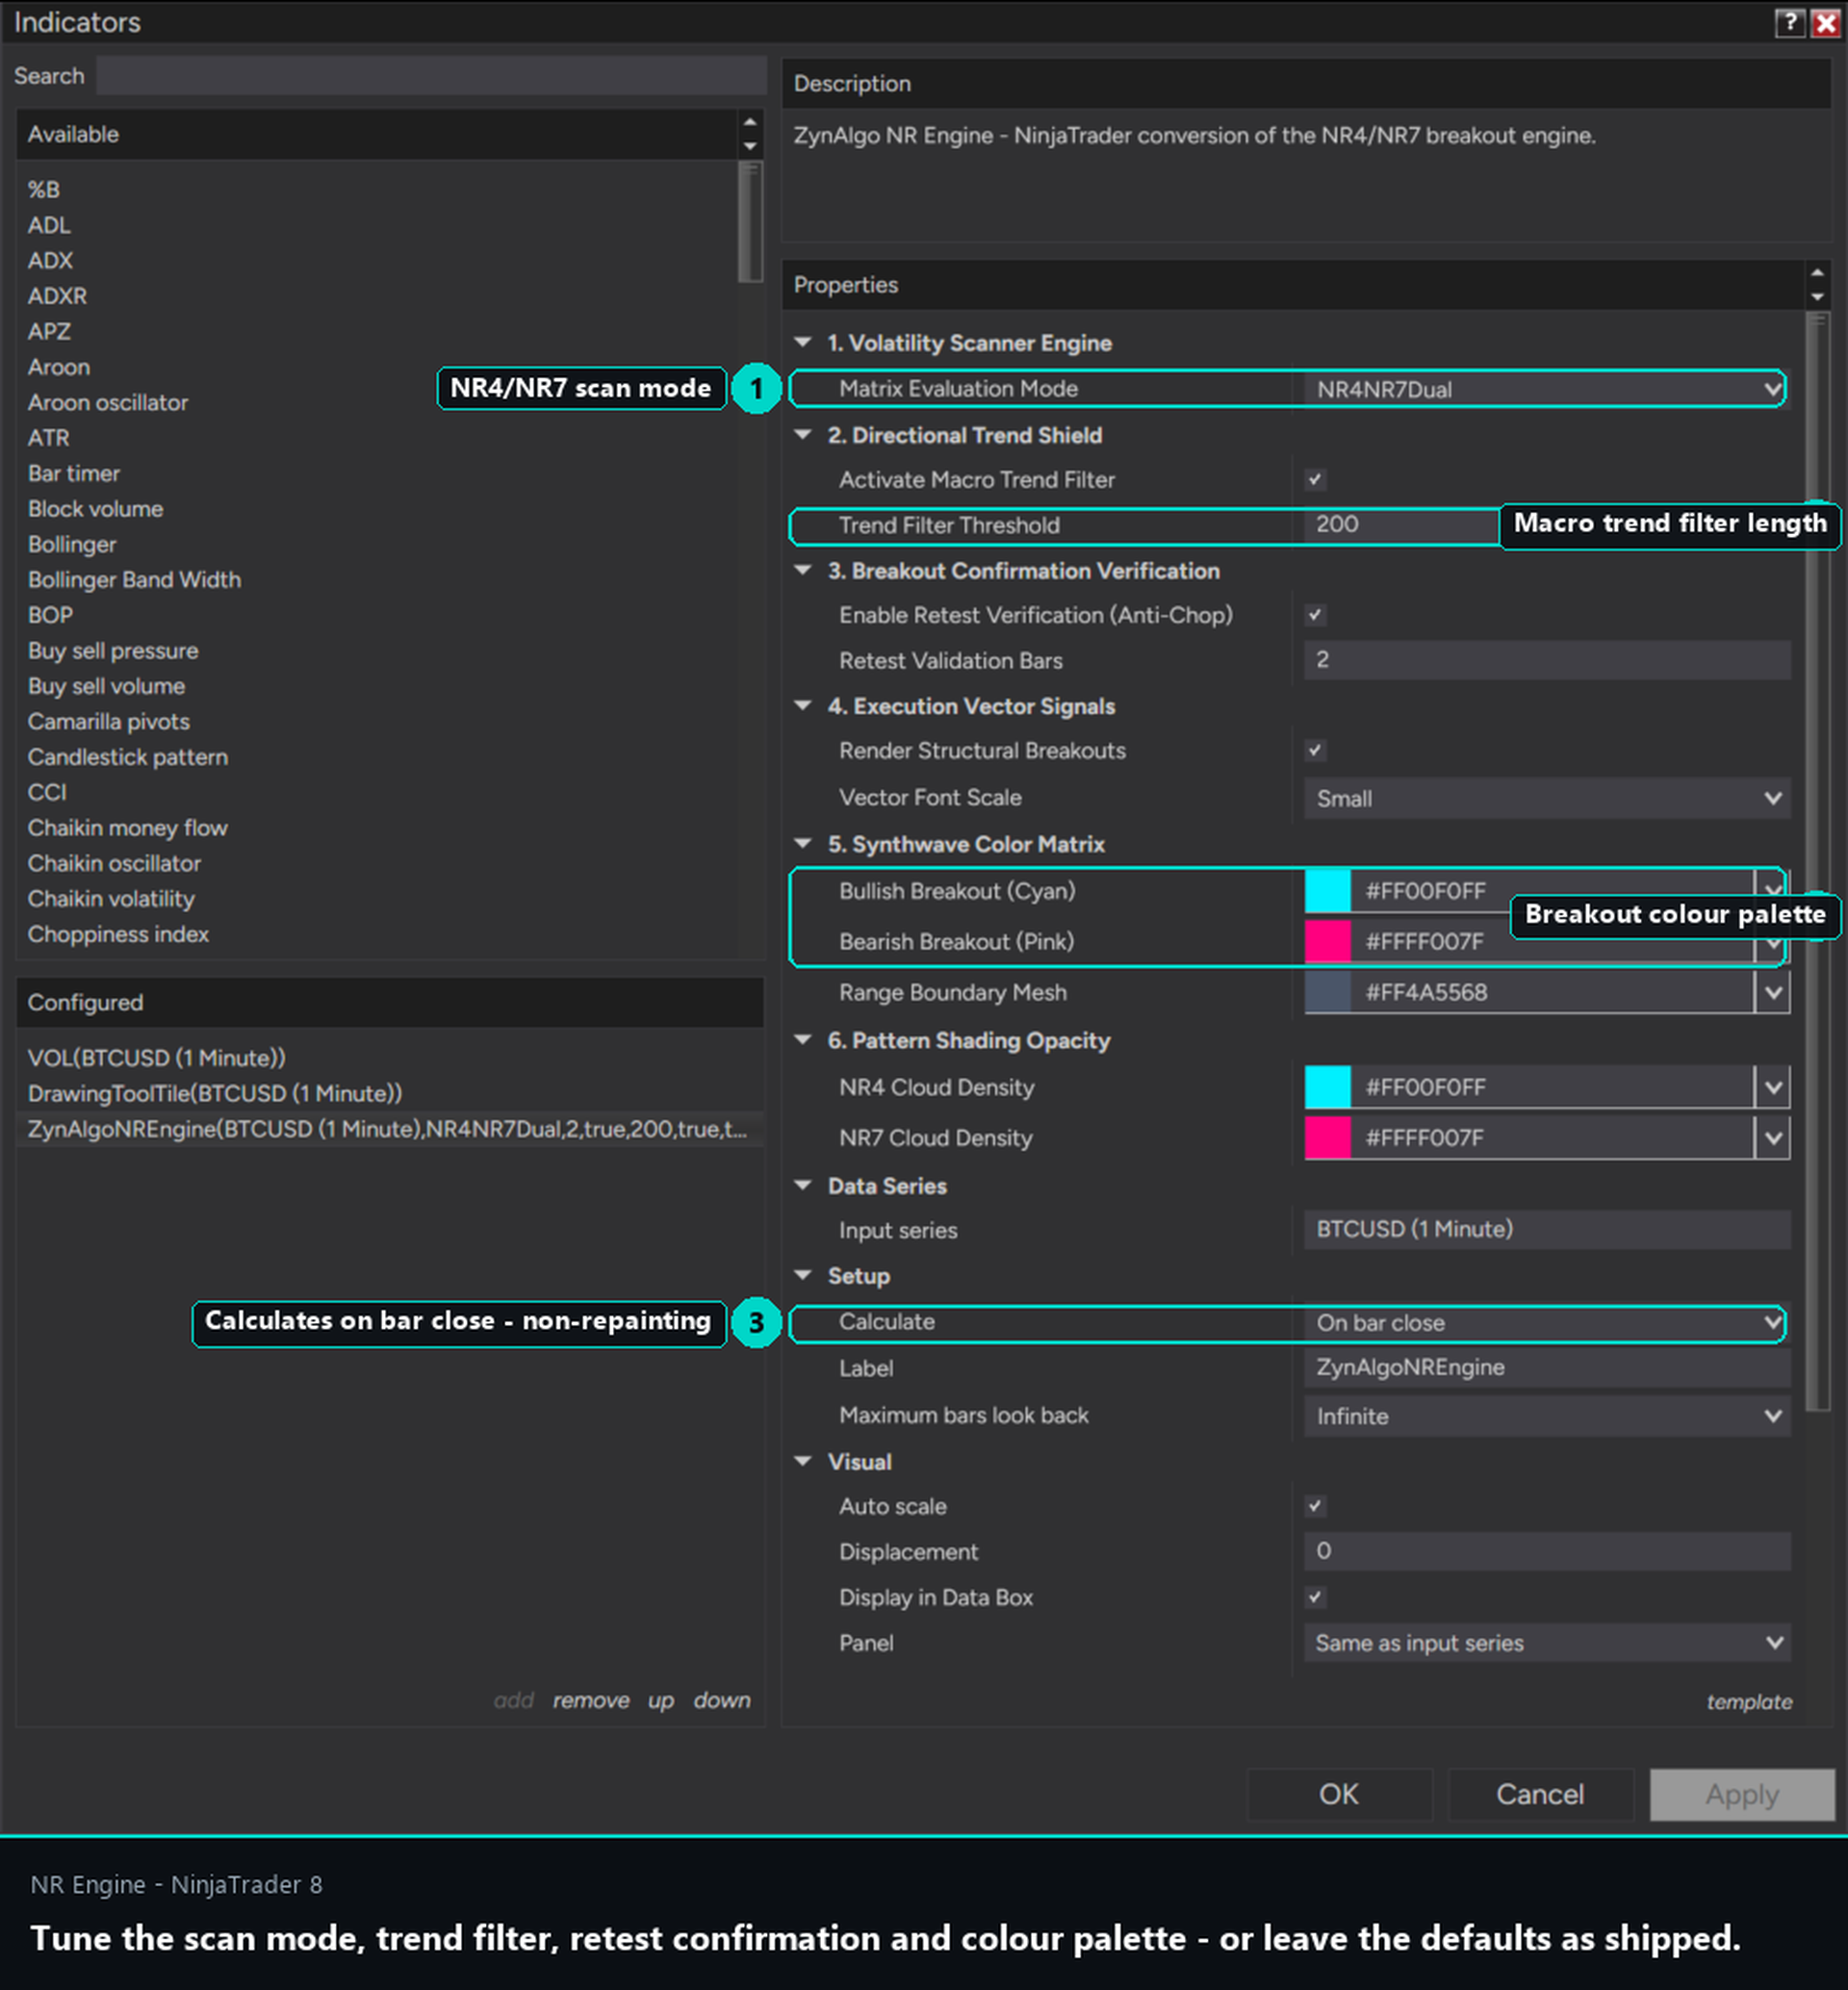Viewport: 1848px width, 1990px height.
Task: Click the remove link
Action: (591, 1700)
